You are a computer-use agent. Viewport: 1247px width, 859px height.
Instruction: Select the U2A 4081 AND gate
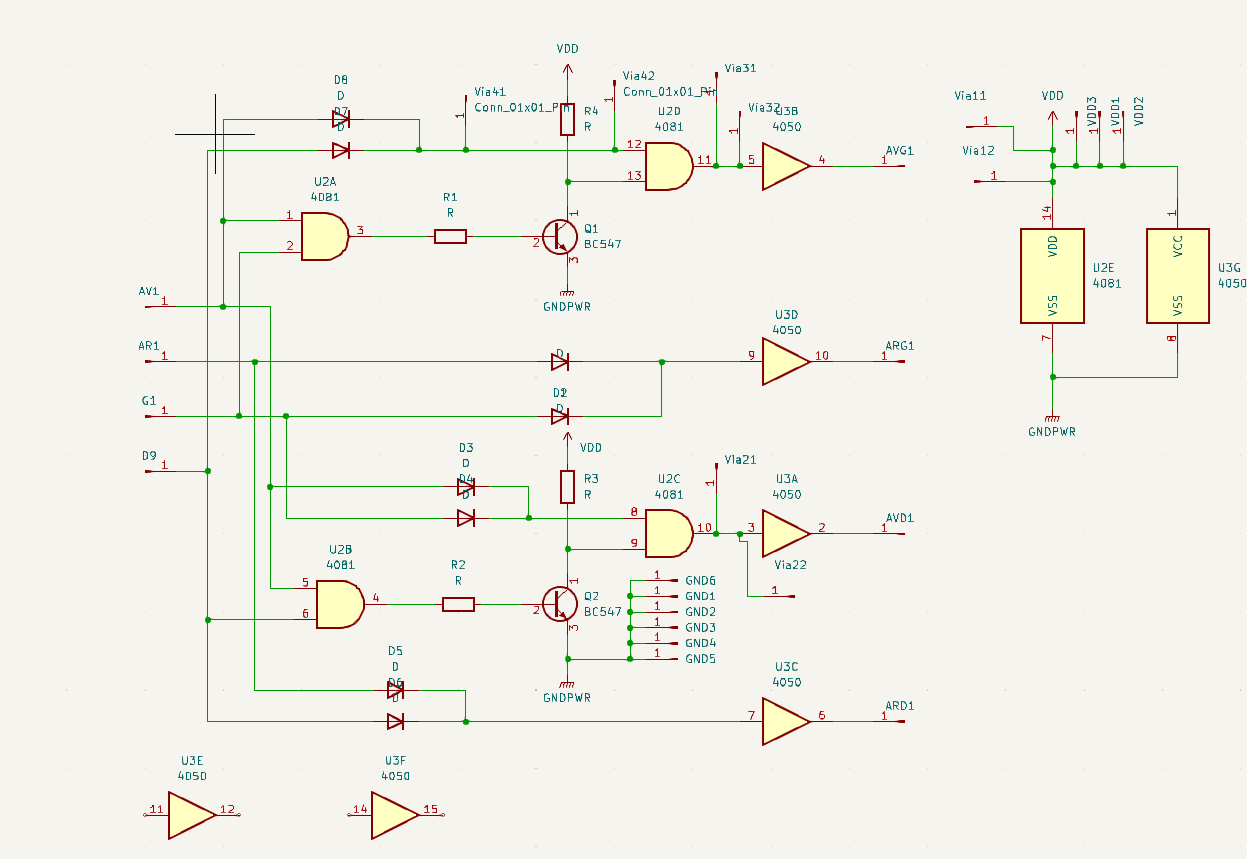[x=324, y=237]
